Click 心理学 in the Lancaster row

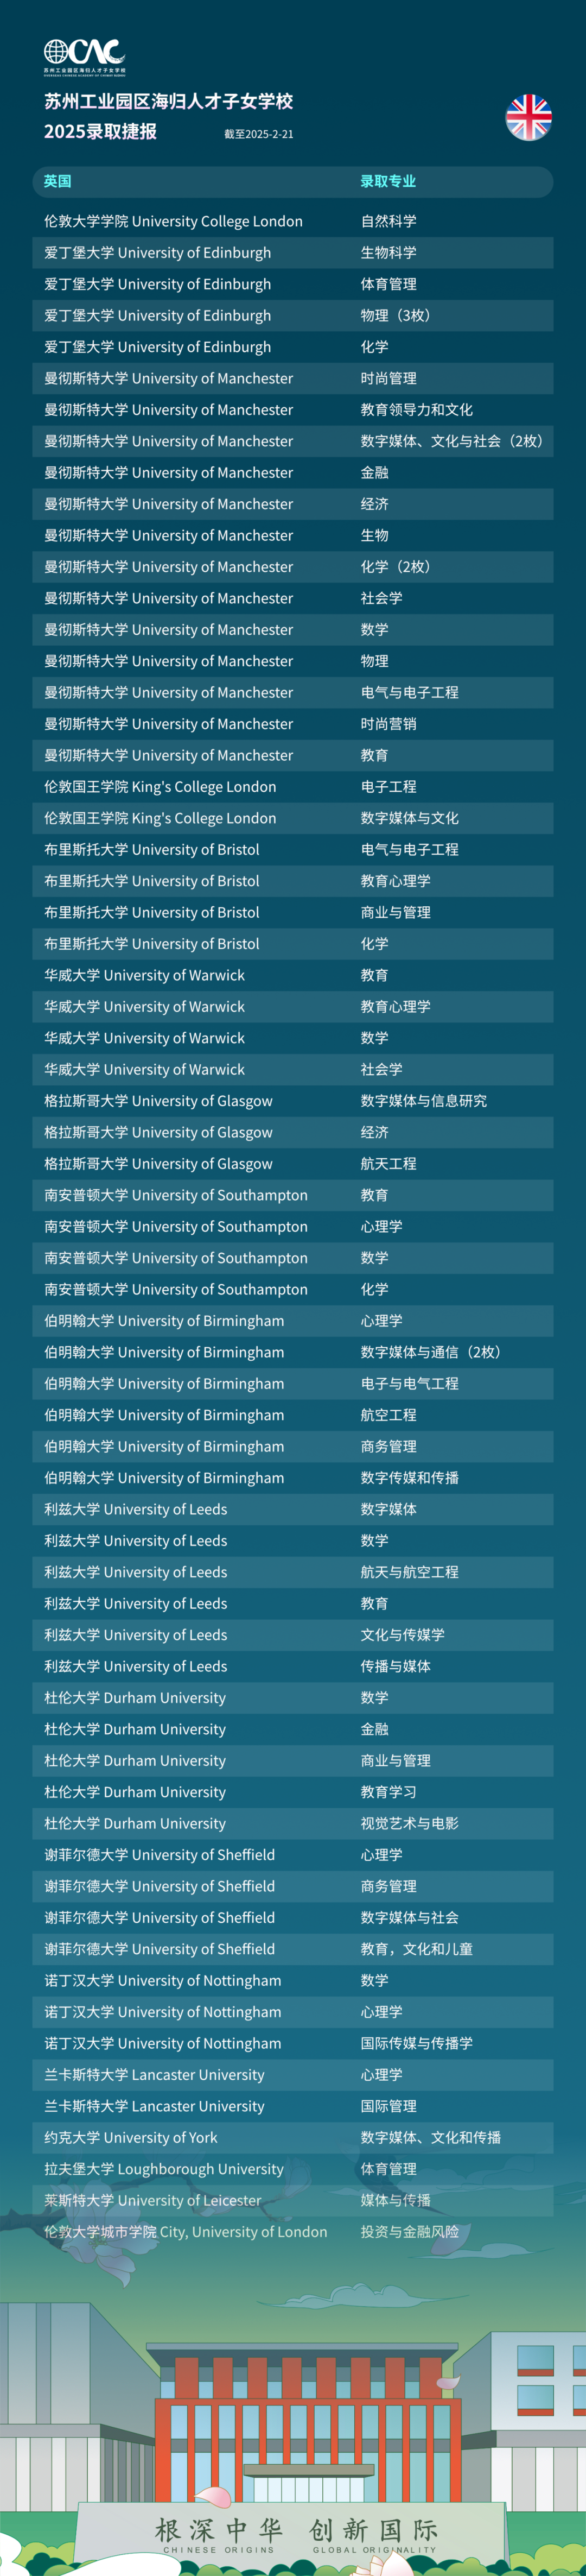pos(381,2075)
